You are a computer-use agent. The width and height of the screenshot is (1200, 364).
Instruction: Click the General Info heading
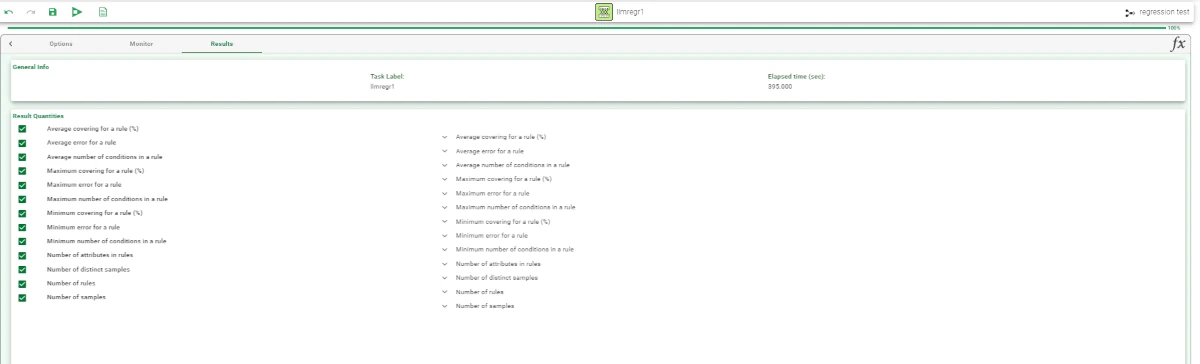(30, 67)
